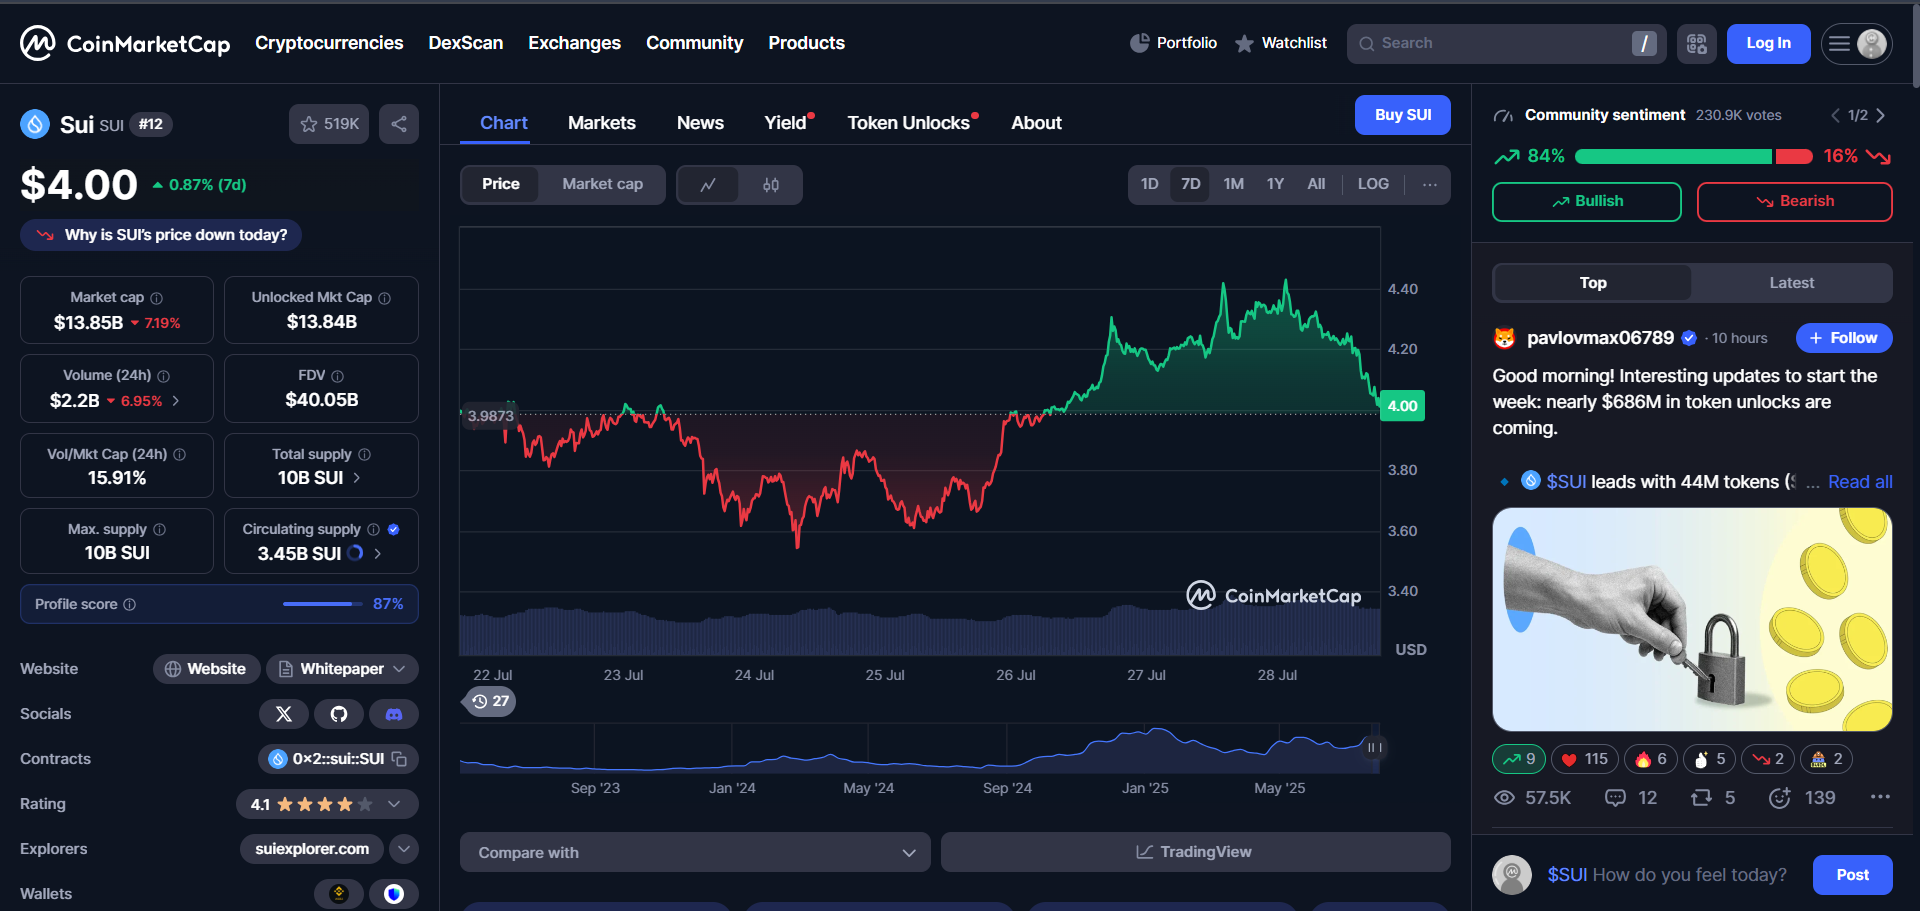Screen dimensions: 1920x911
Task: Click the Buy SUI button
Action: 1403,115
